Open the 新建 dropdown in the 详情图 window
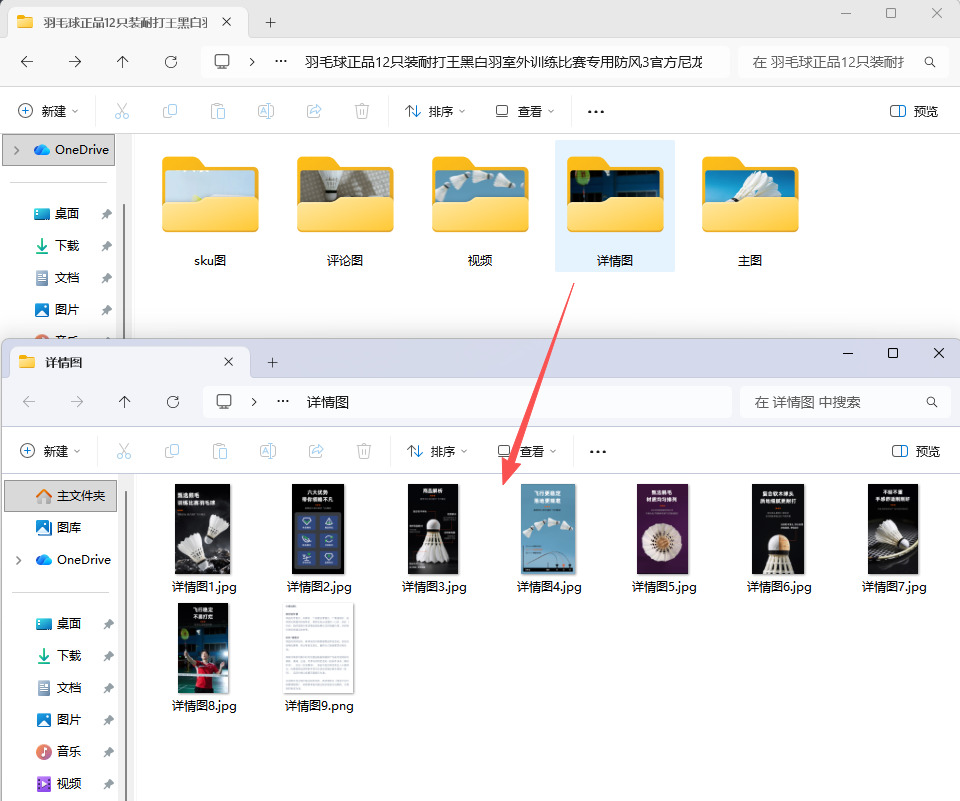 coord(50,451)
